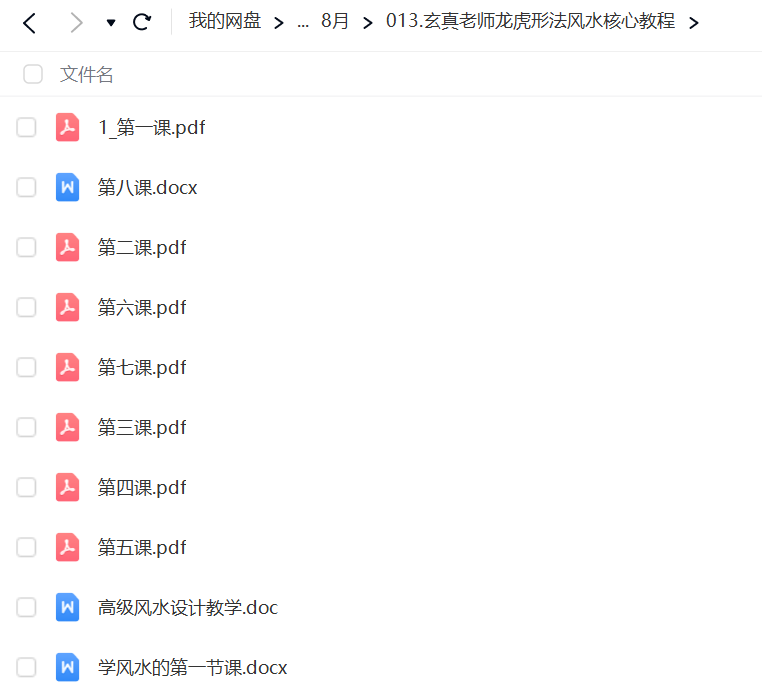The height and width of the screenshot is (696, 762).
Task: Click the PDF icon next to 第六课.pdf
Action: click(68, 307)
